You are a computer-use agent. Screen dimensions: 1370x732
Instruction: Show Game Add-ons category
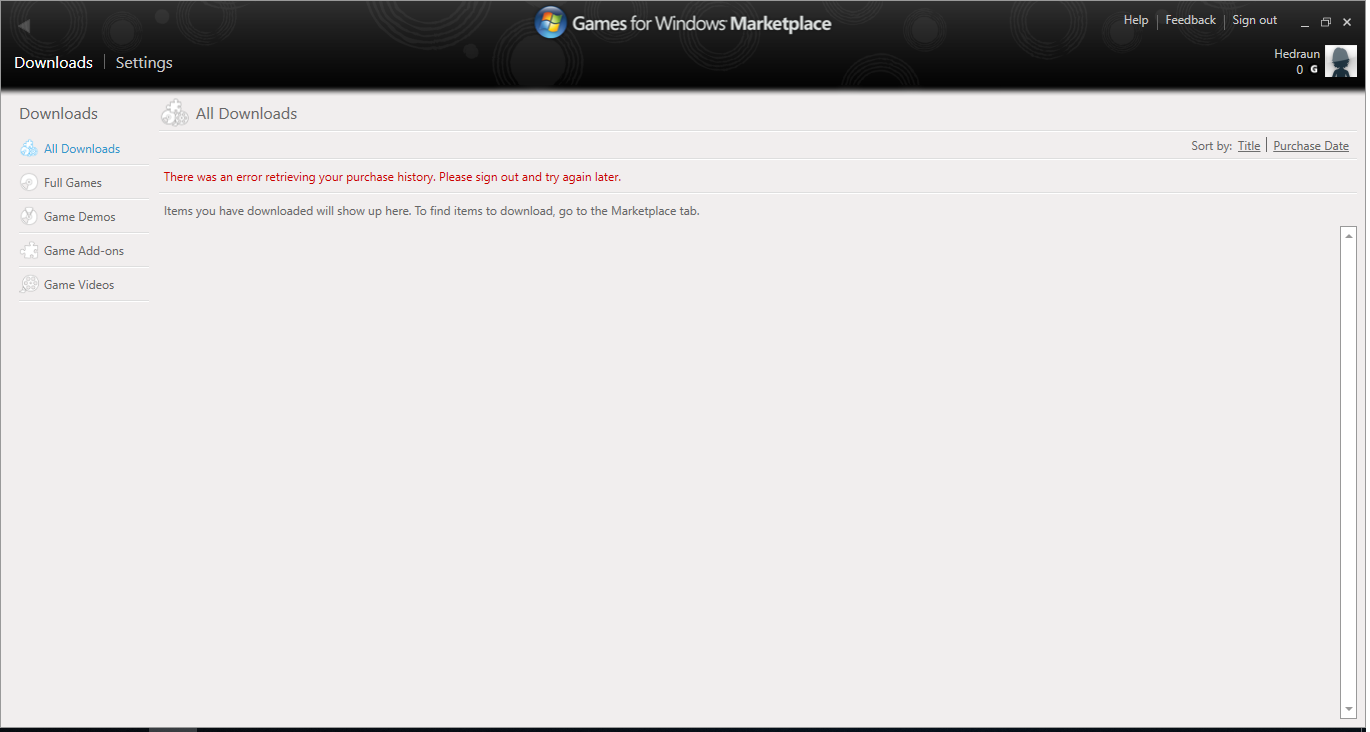coord(84,251)
